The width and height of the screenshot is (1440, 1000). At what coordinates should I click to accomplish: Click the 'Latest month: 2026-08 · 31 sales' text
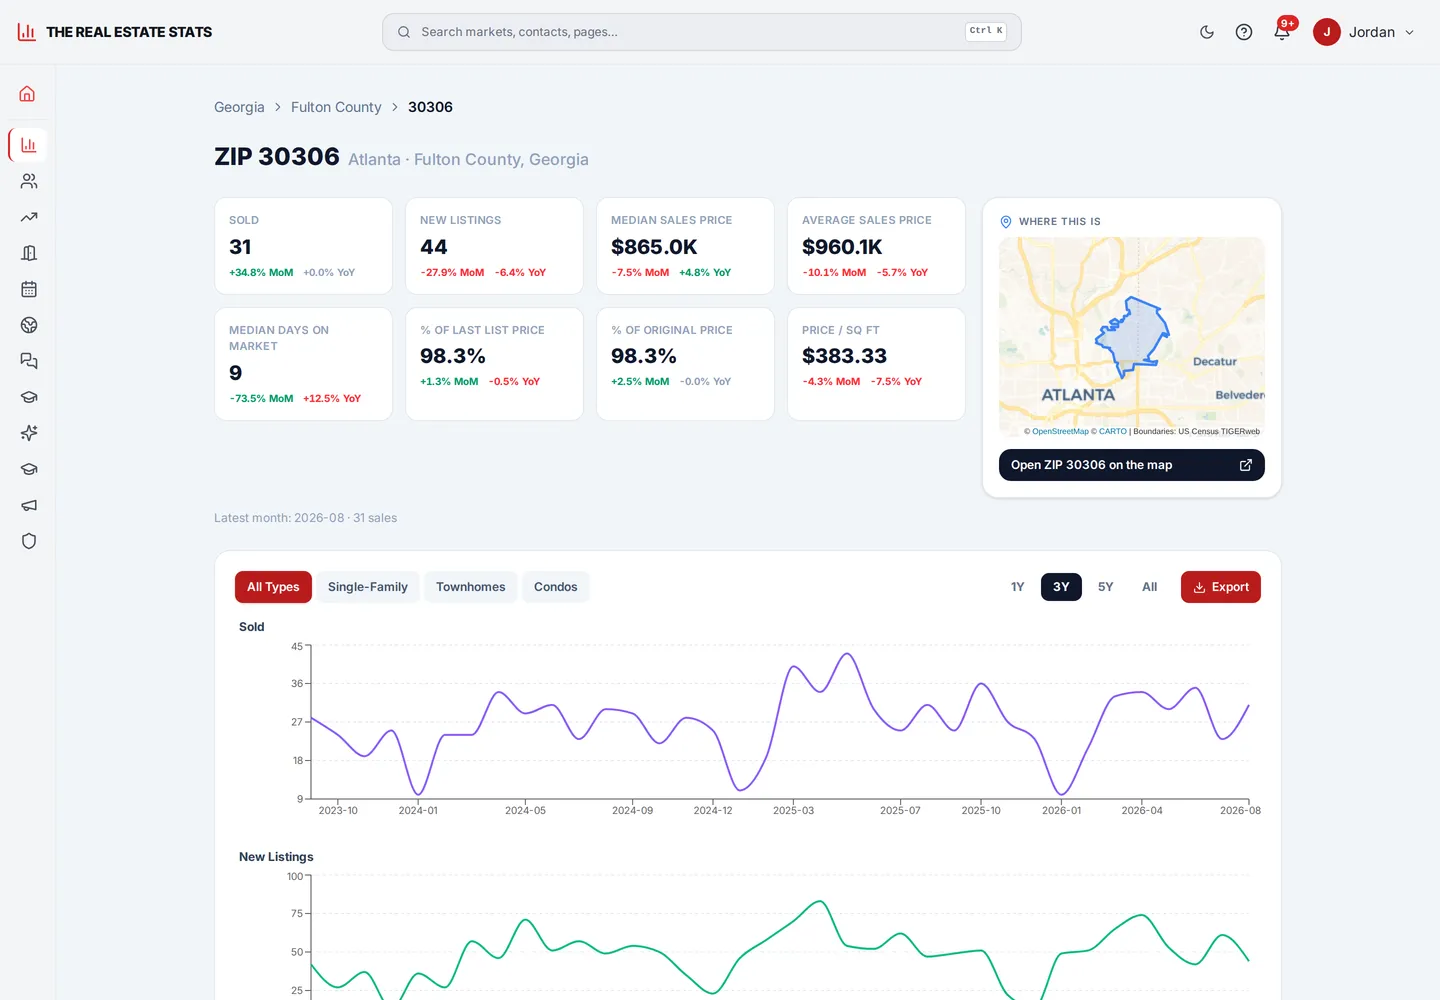pos(306,518)
